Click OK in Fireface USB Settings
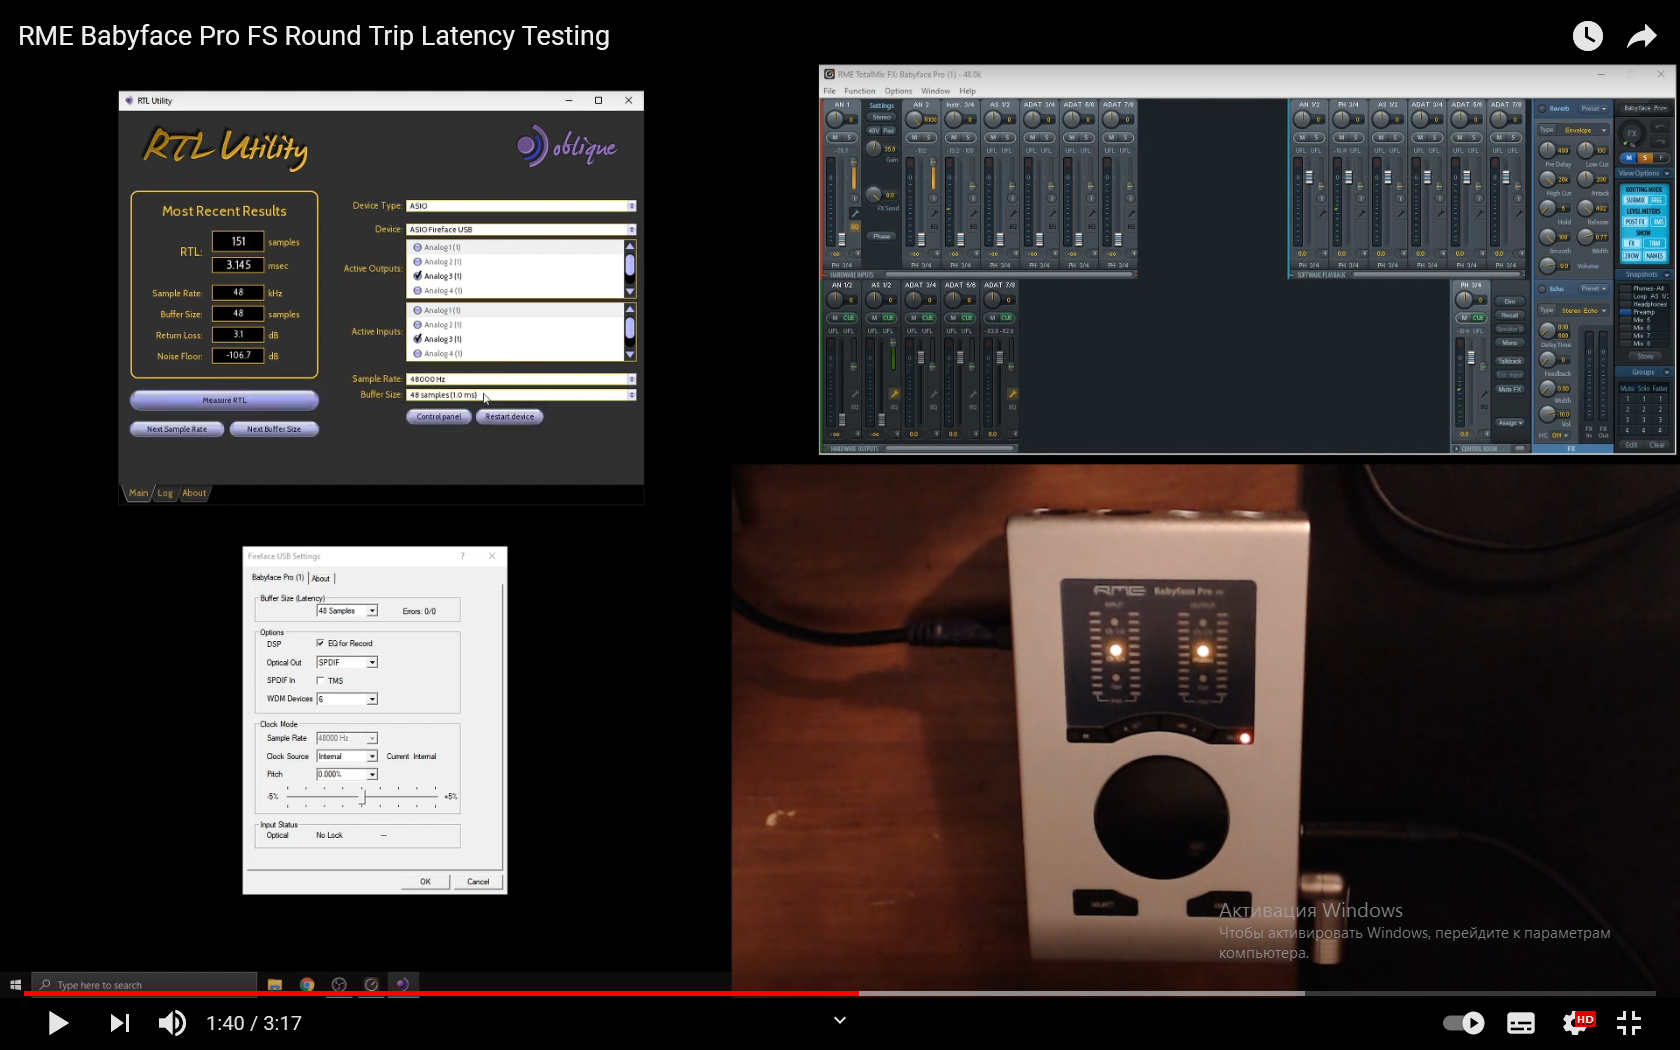1680x1050 pixels. point(426,881)
